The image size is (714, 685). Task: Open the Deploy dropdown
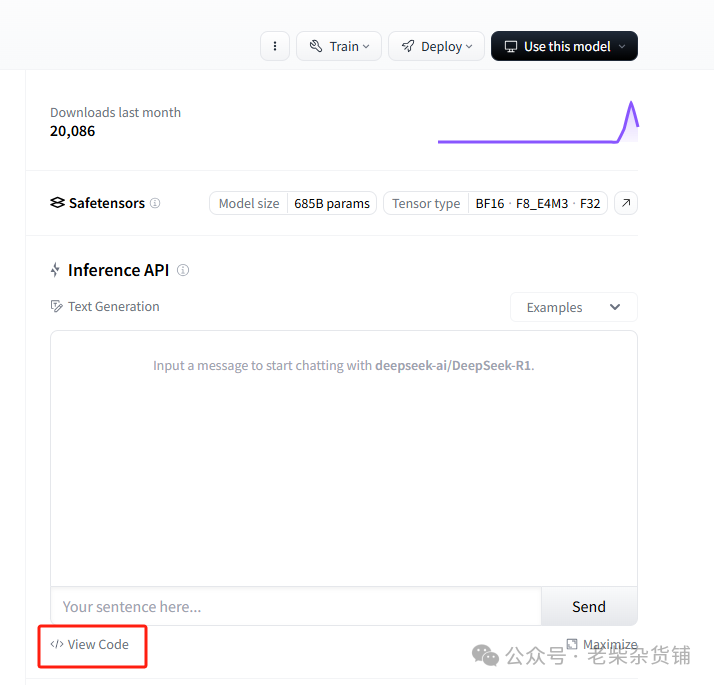tap(436, 46)
